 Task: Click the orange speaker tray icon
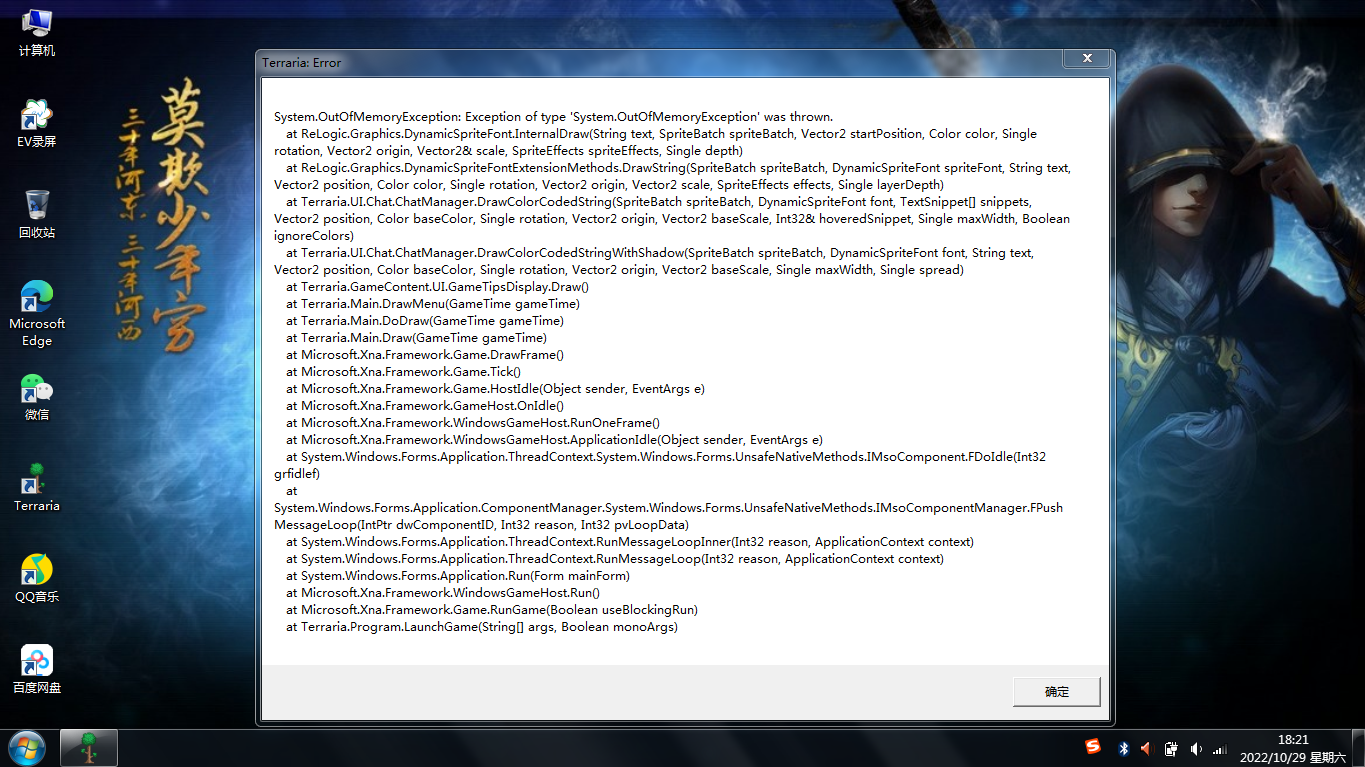tap(1146, 748)
